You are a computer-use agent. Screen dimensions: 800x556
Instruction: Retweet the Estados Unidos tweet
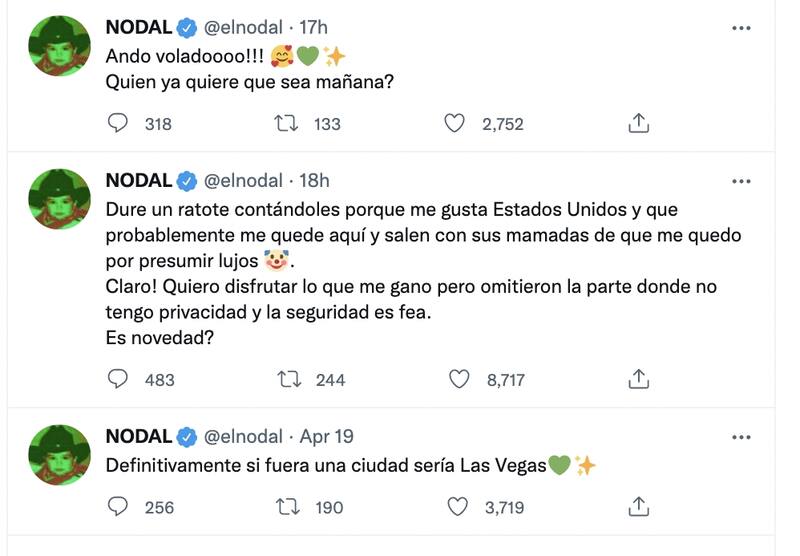click(288, 379)
